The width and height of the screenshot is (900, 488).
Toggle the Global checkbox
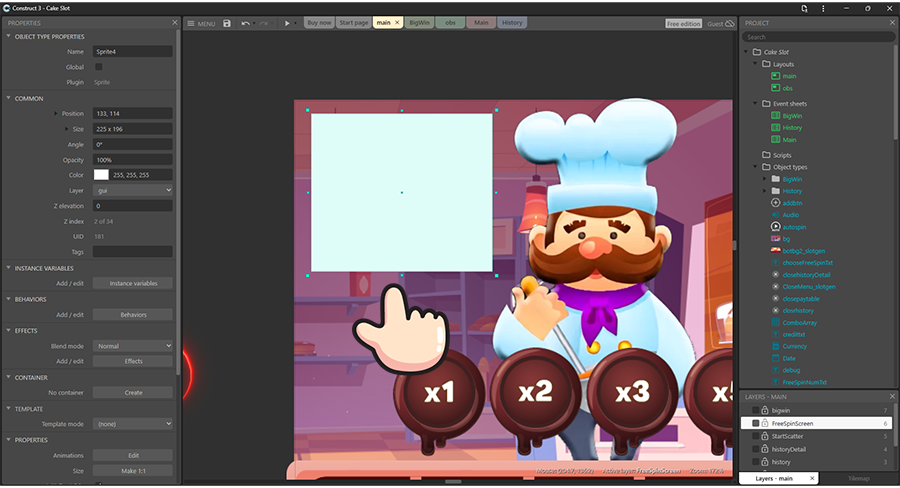tap(98, 67)
